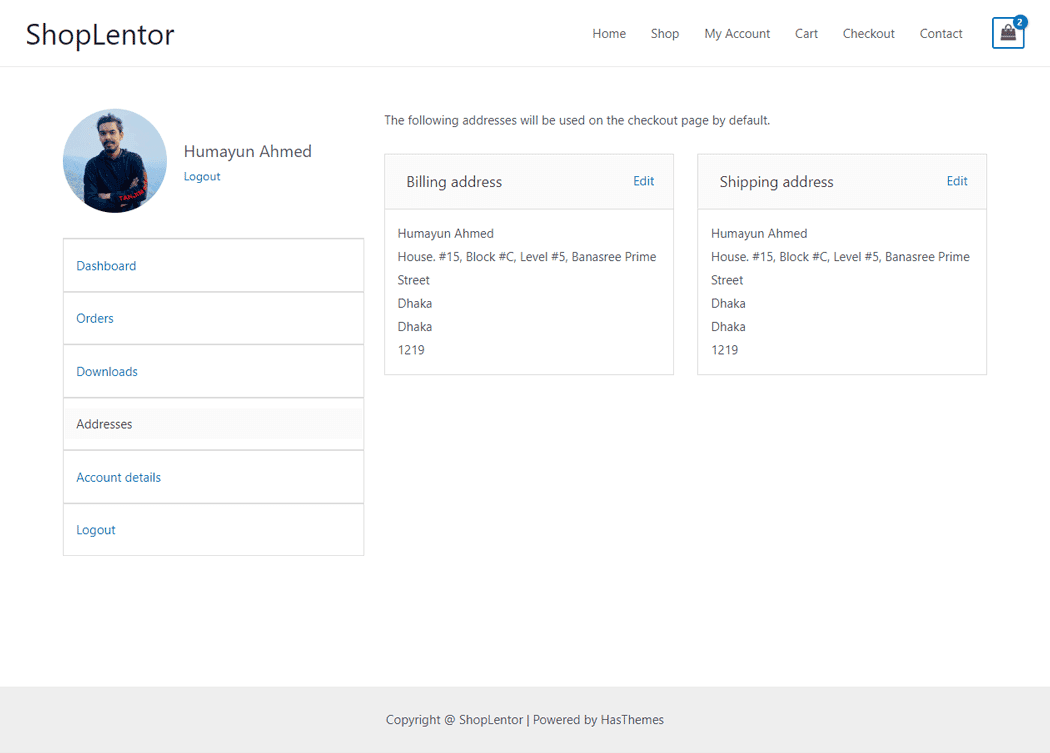Viewport: 1050px width, 753px height.
Task: Edit the Shipping address
Action: pyautogui.click(x=956, y=181)
